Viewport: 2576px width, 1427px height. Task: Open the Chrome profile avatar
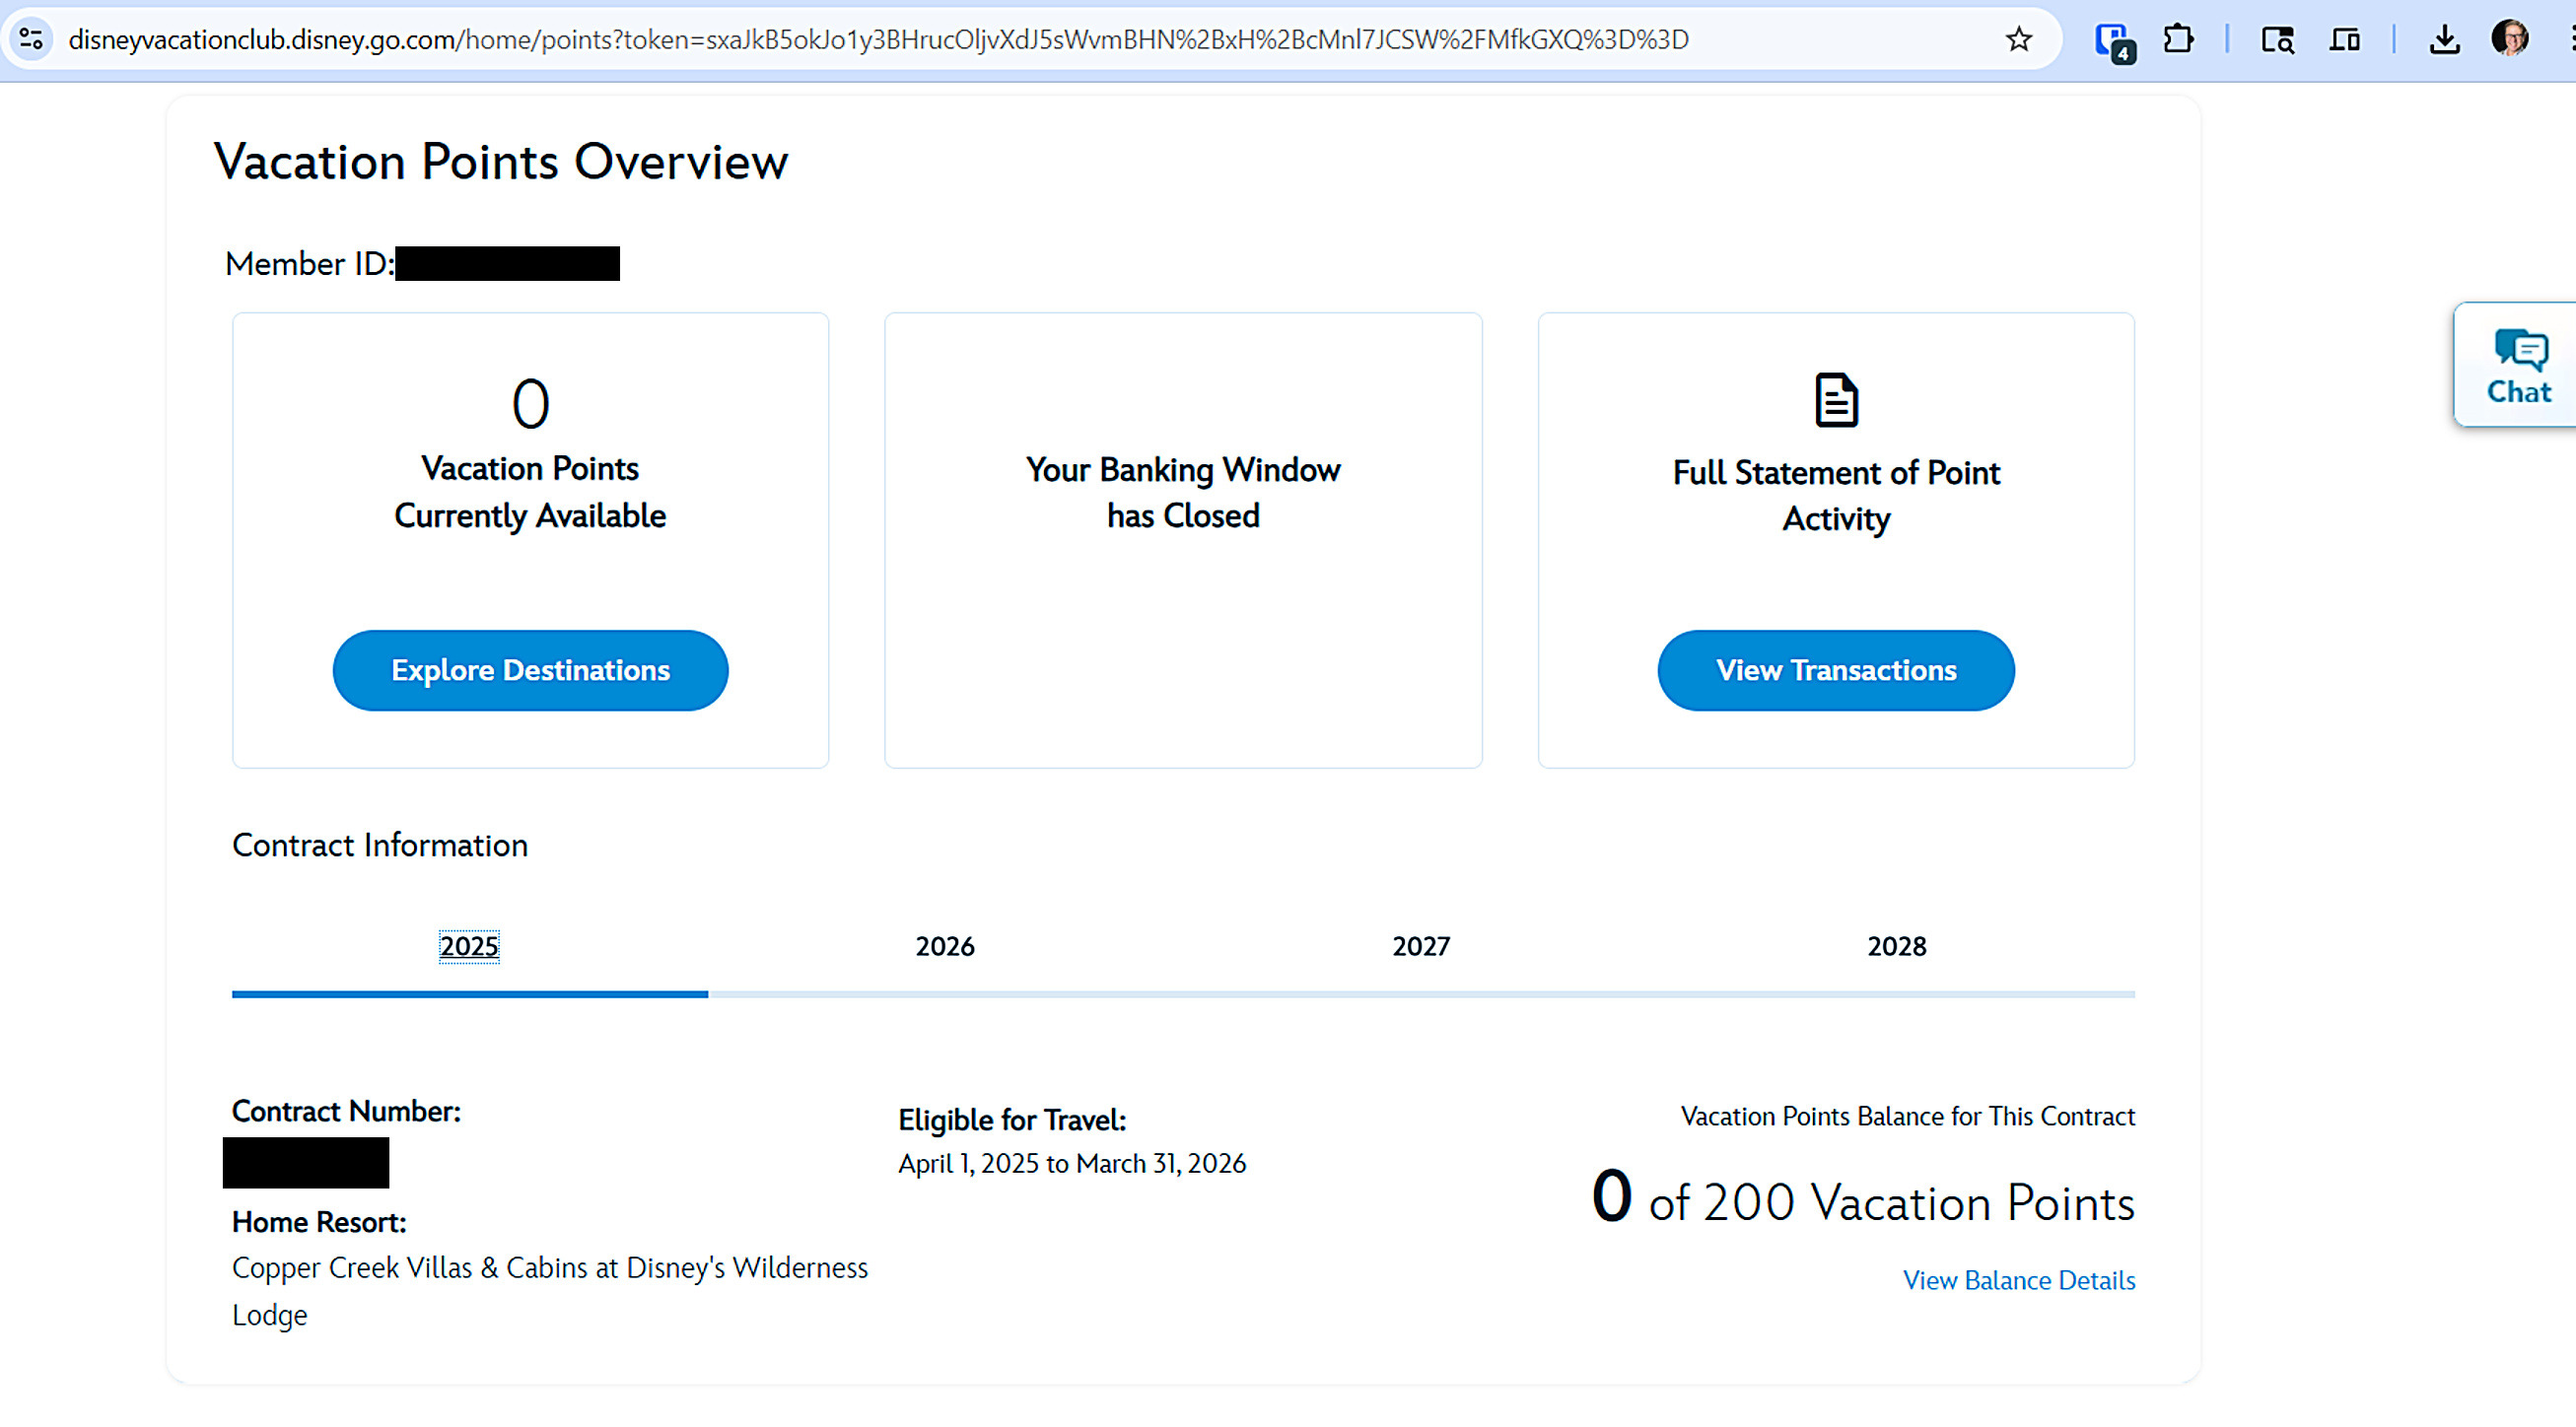pyautogui.click(x=2509, y=39)
